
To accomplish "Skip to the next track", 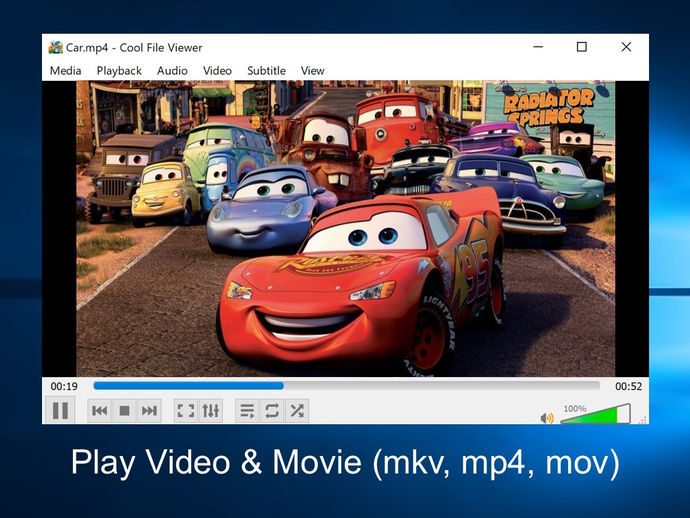I will coord(149,411).
